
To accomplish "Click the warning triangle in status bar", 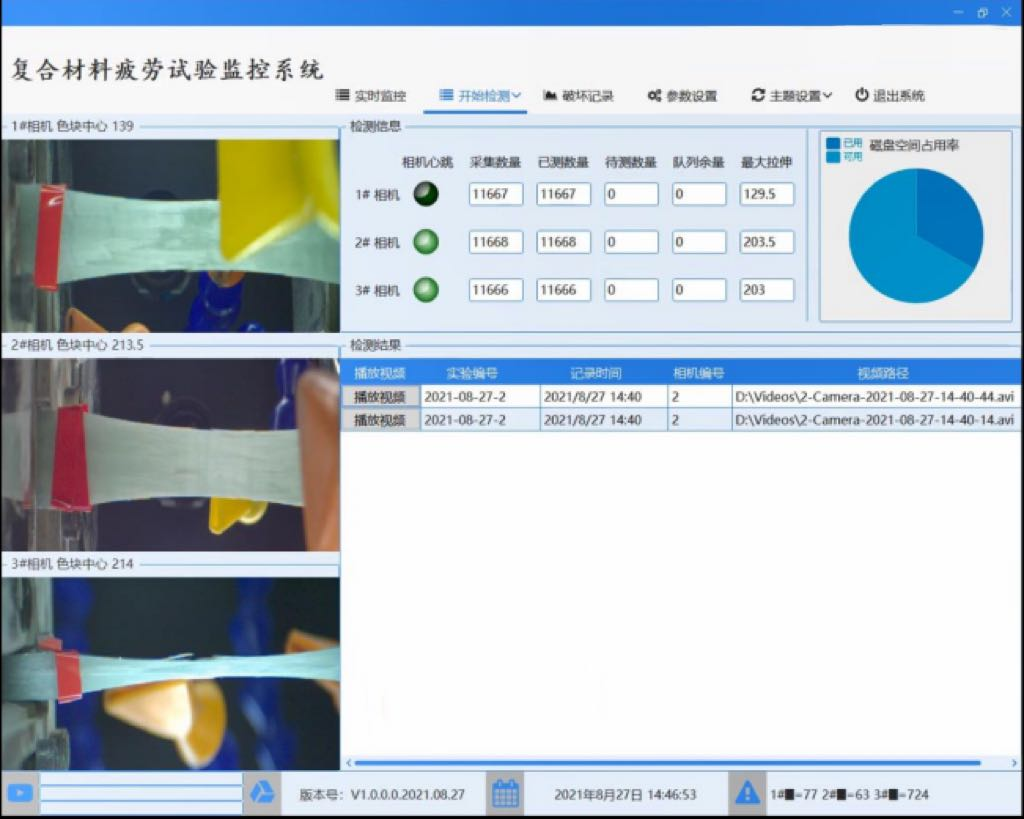I will coord(748,793).
